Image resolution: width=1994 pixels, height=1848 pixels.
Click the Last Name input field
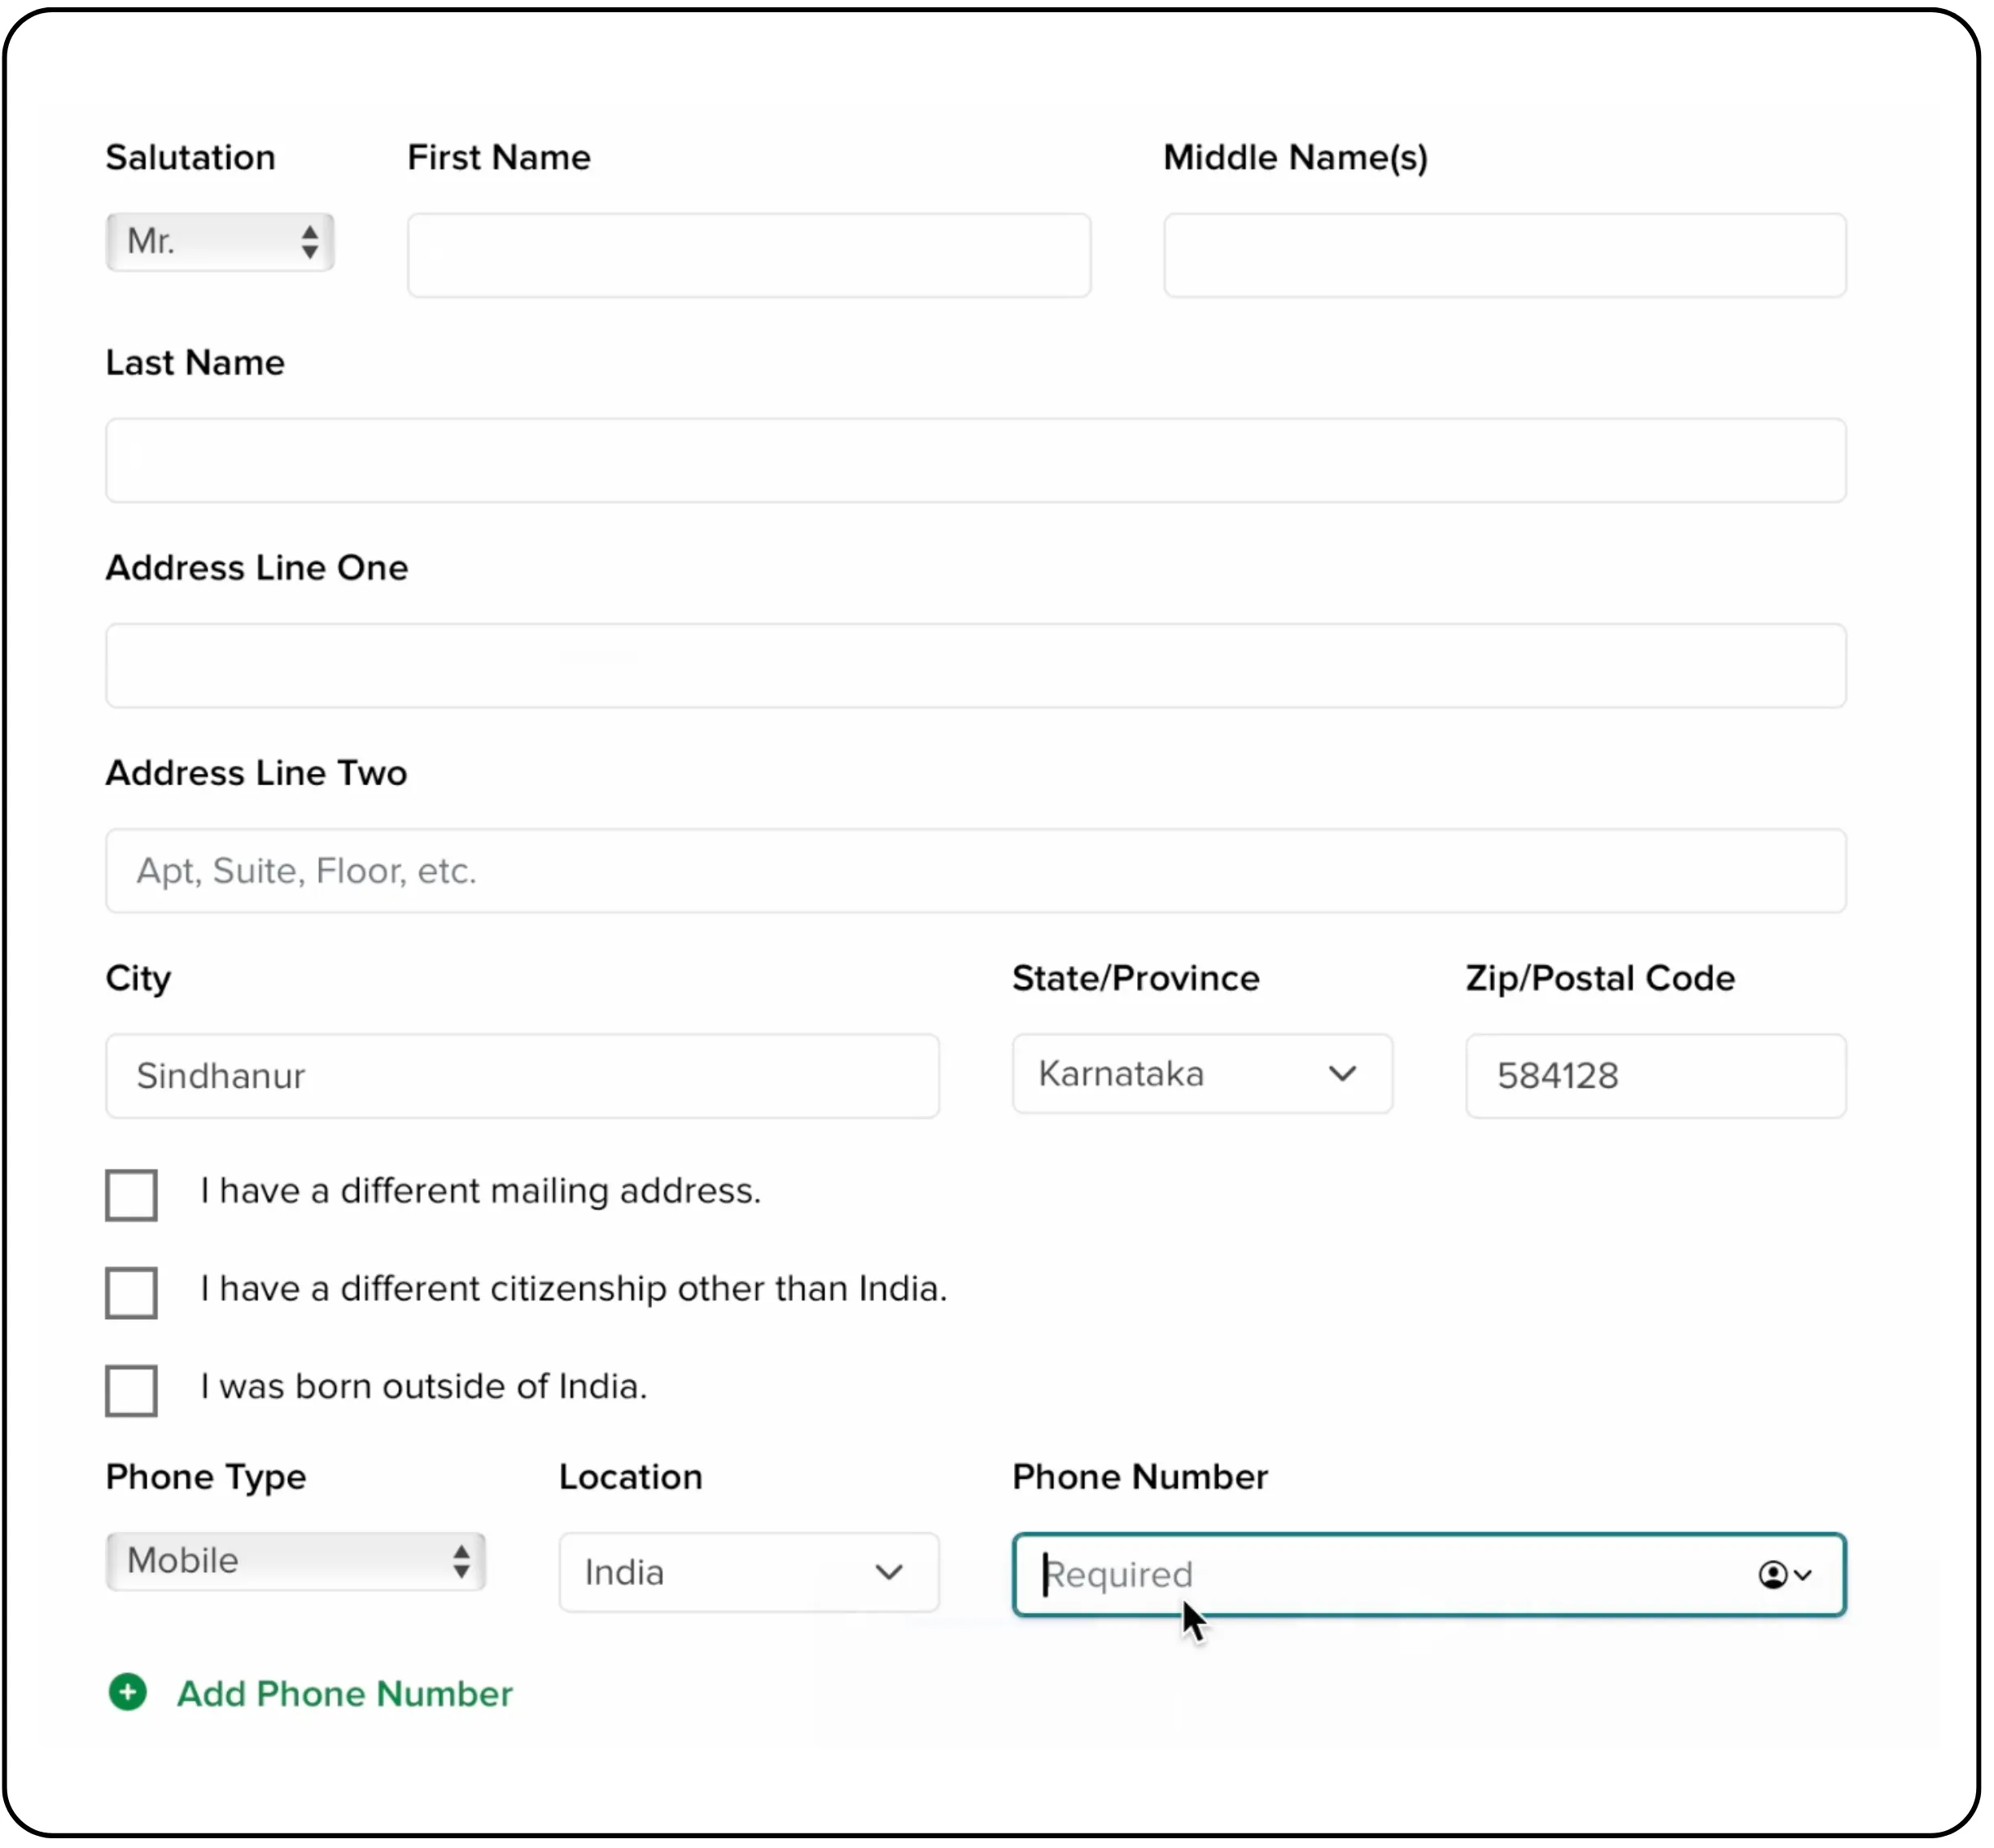(975, 460)
